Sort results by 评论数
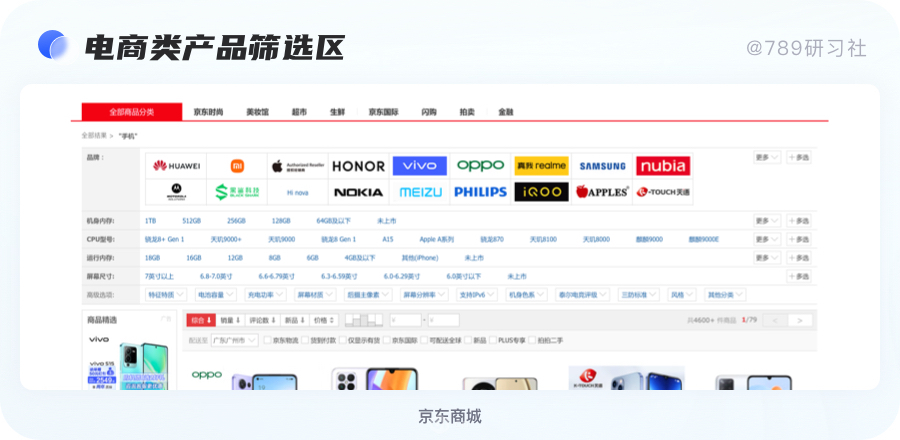 (x=262, y=320)
